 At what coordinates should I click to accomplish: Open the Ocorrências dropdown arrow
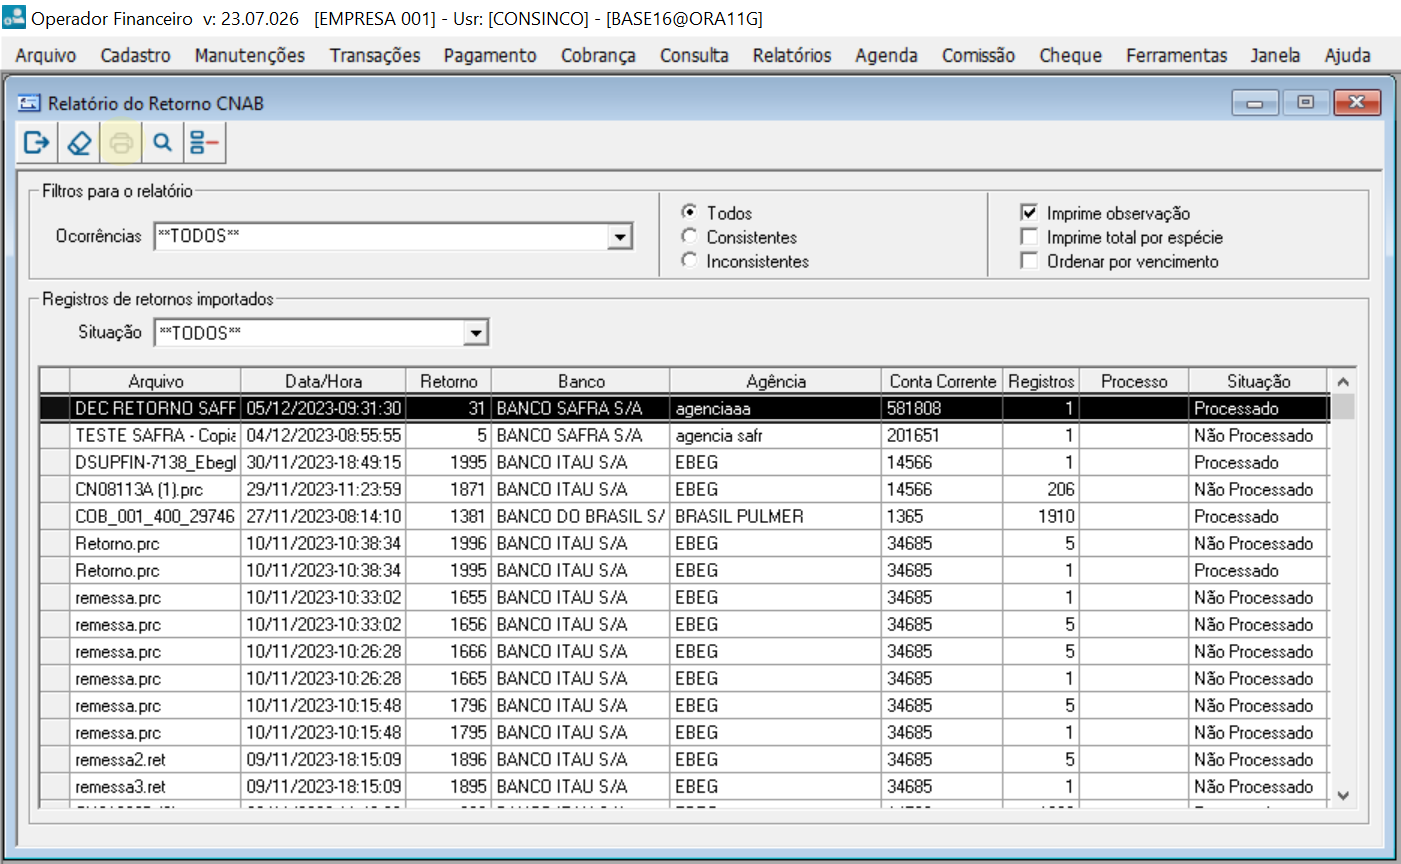621,237
